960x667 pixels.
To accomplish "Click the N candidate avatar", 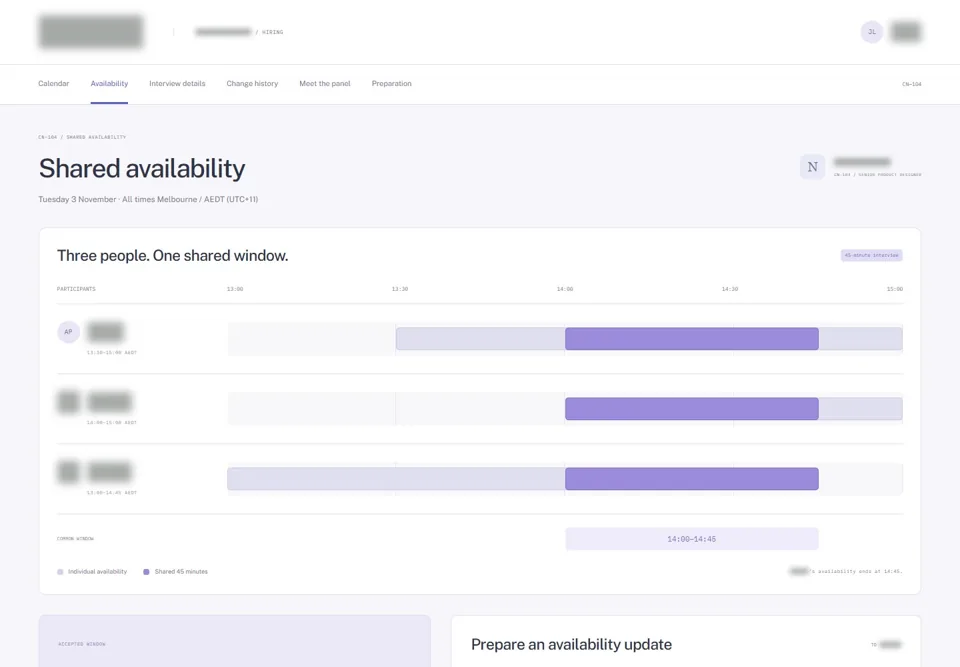I will (812, 167).
